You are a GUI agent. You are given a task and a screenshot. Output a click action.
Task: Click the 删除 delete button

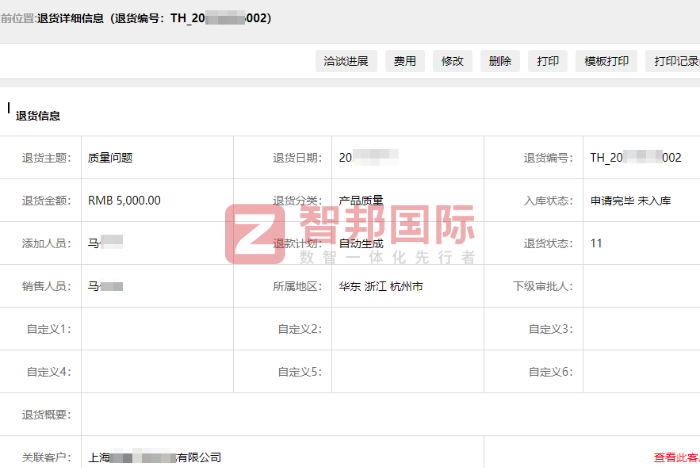tap(500, 61)
